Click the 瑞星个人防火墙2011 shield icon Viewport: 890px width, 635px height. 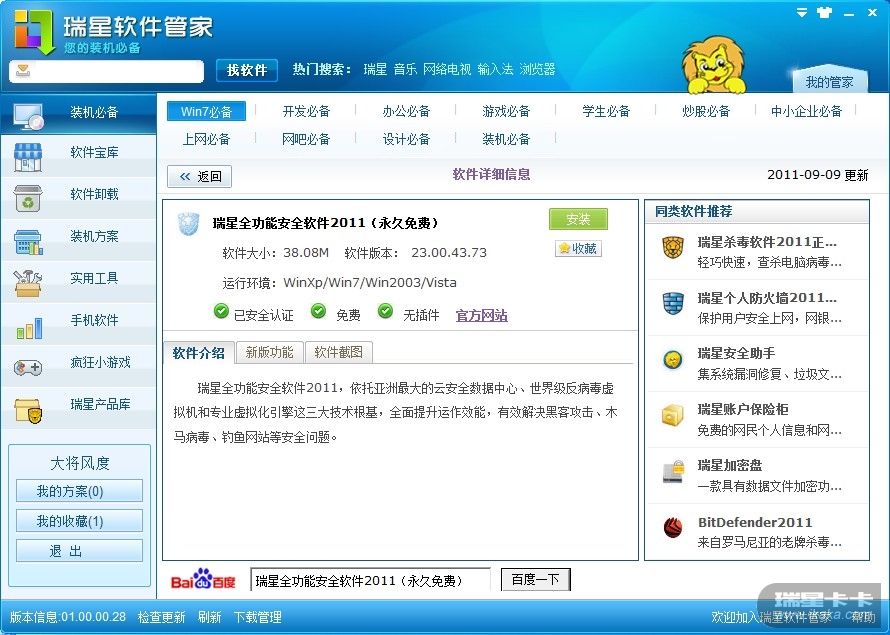pos(673,303)
